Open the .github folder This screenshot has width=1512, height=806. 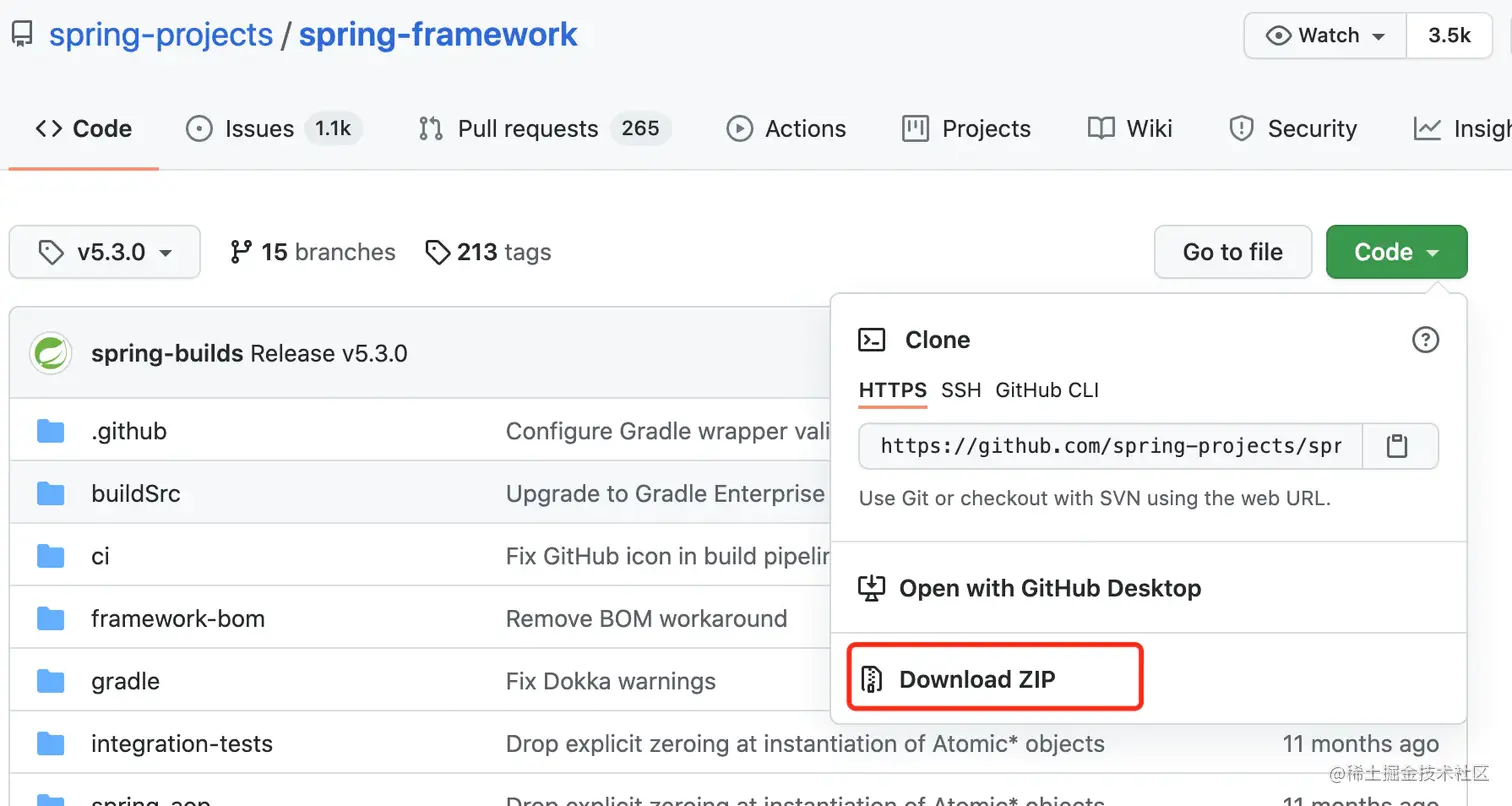pos(129,431)
